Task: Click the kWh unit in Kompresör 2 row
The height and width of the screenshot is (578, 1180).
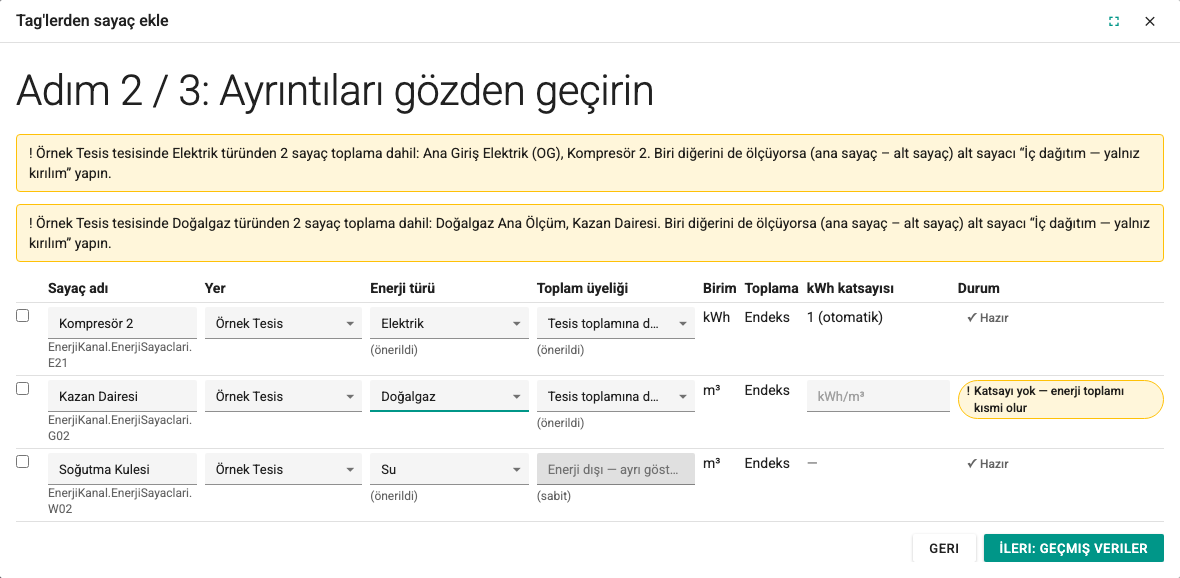Action: pyautogui.click(x=716, y=317)
